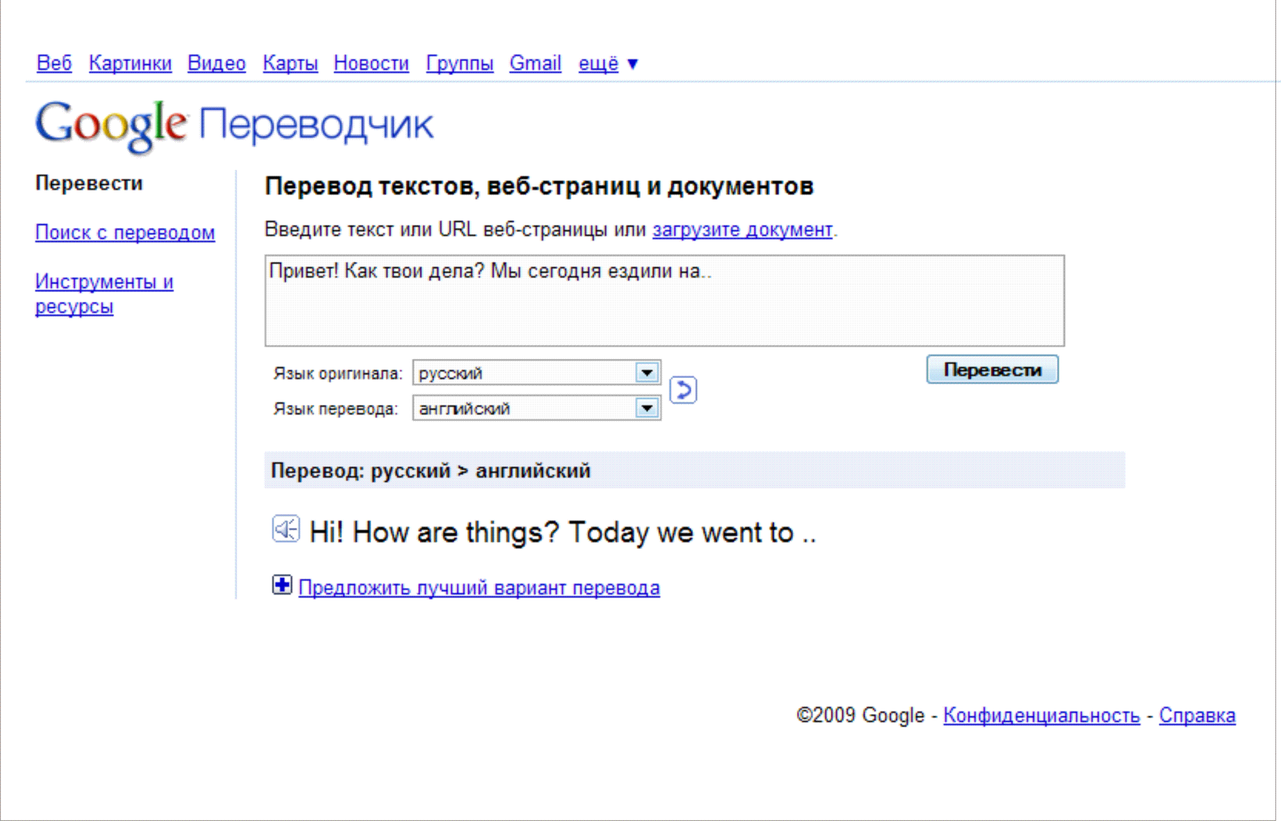1281x821 pixels.
Task: Open Карты in top navigation
Action: click(x=290, y=64)
